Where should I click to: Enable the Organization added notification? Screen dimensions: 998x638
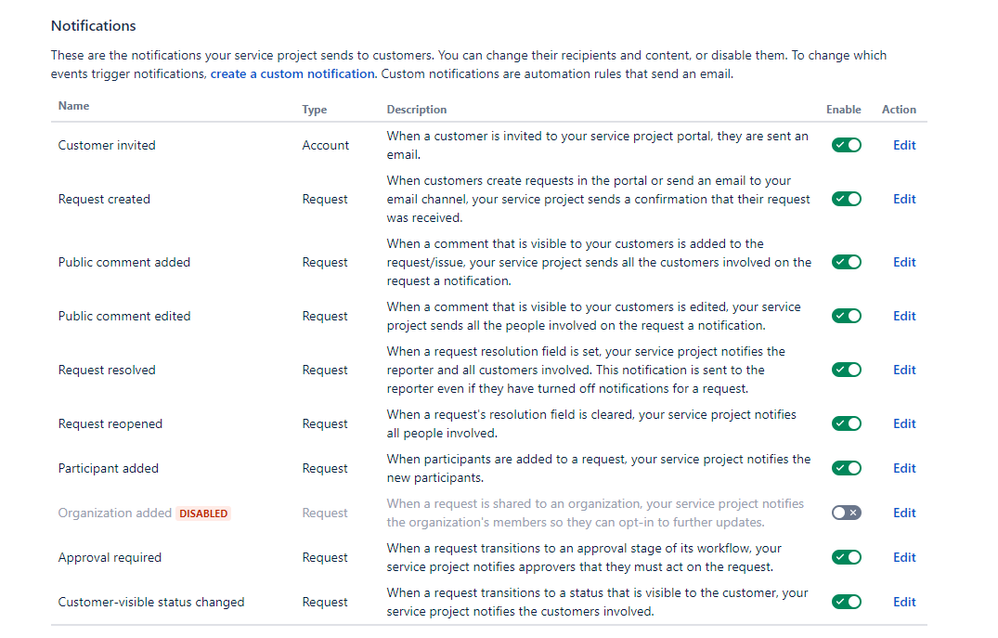[x=846, y=512]
